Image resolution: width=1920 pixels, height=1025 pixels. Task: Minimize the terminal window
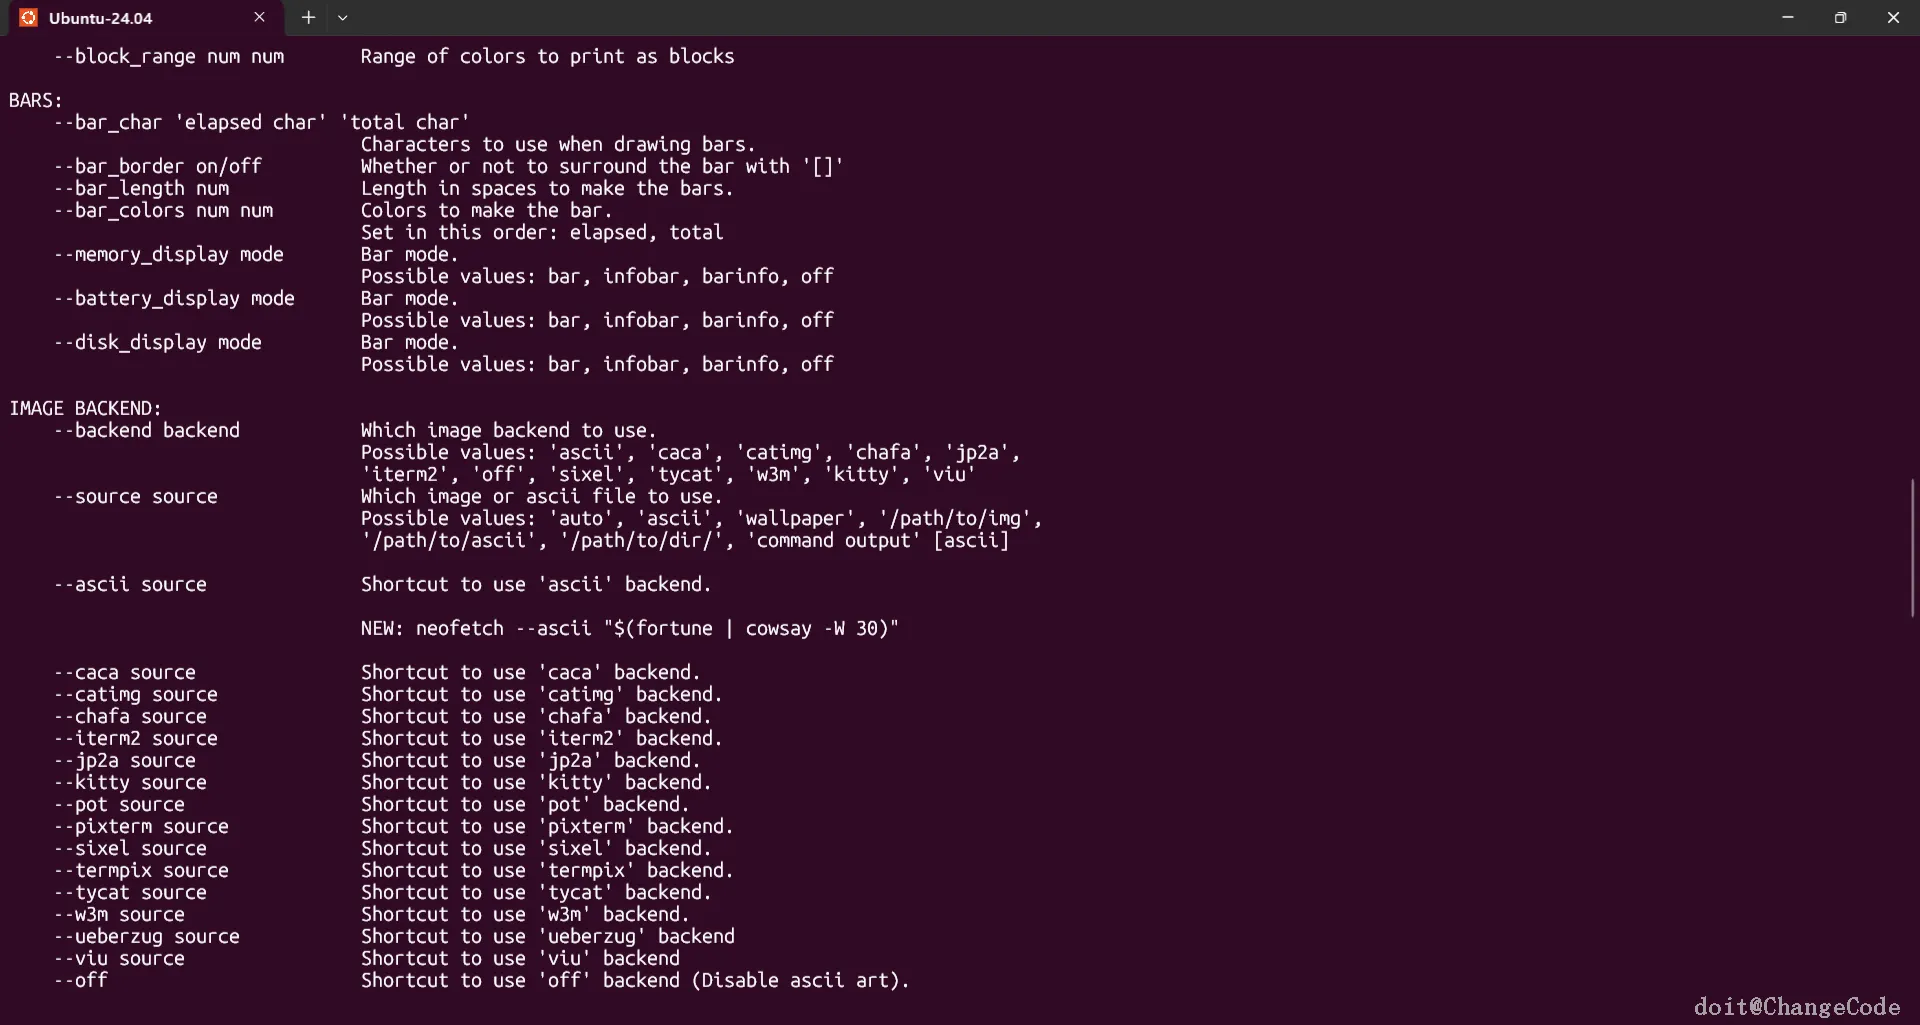tap(1788, 18)
